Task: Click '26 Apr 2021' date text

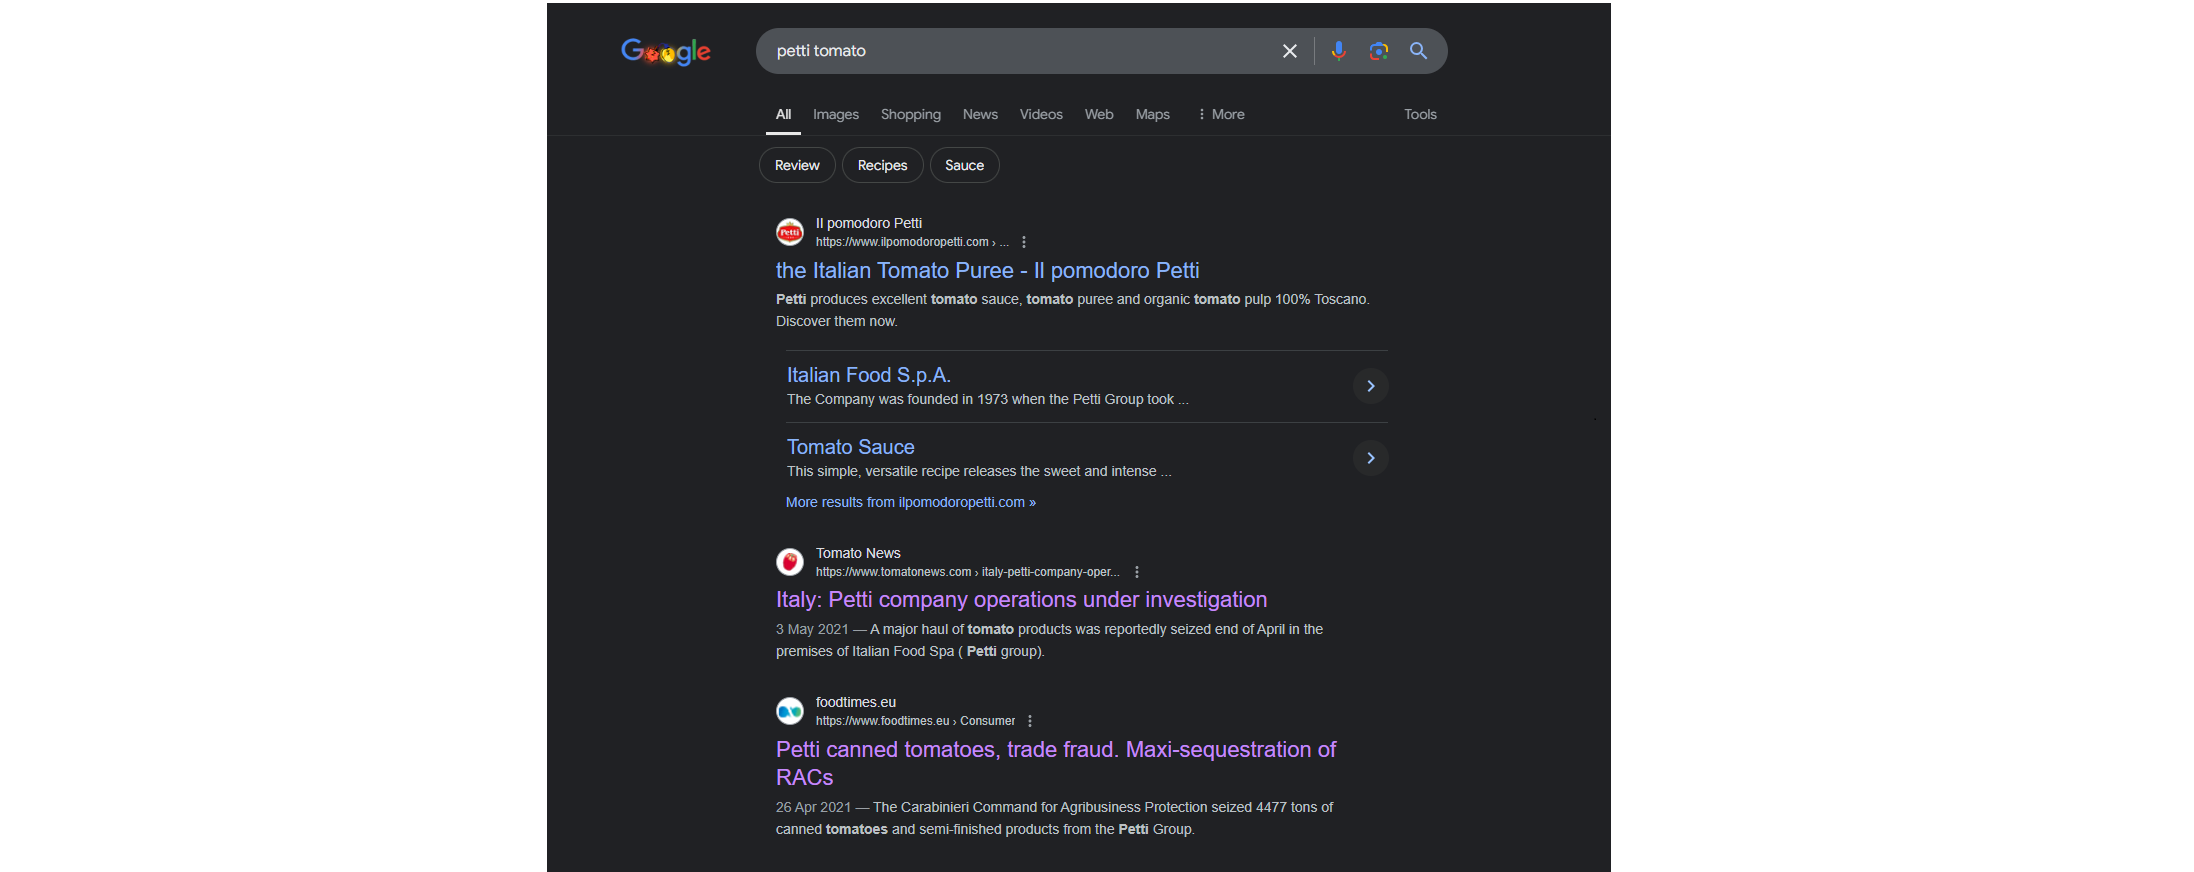Action: 813,807
